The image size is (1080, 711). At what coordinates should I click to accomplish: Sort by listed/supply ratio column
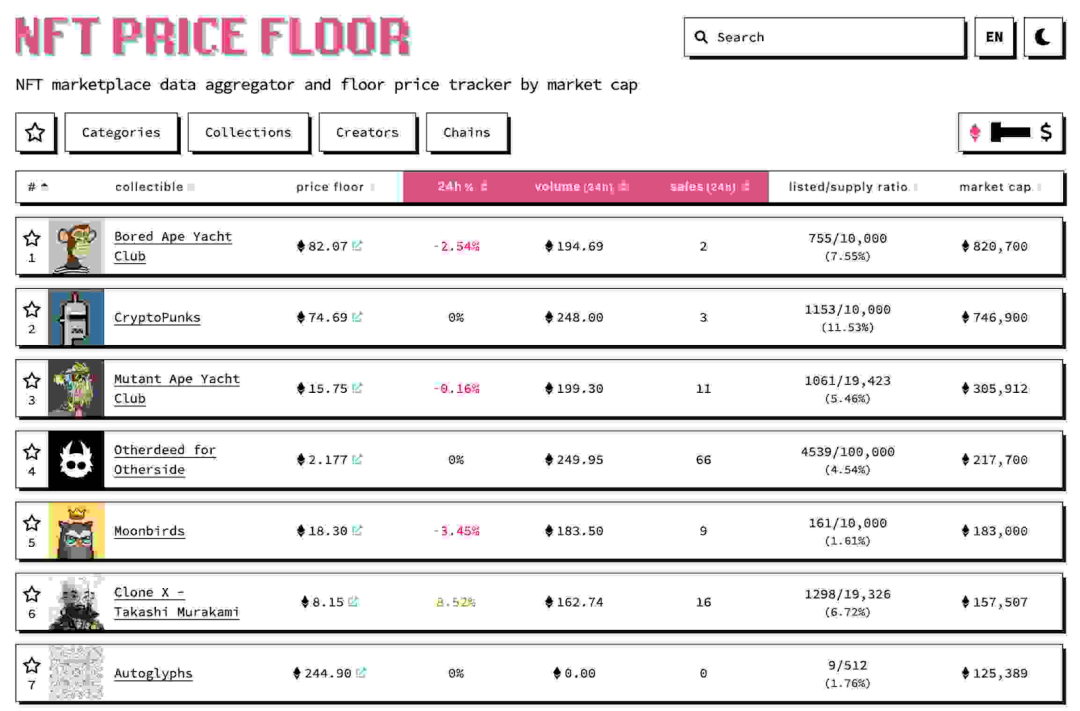coord(853,187)
